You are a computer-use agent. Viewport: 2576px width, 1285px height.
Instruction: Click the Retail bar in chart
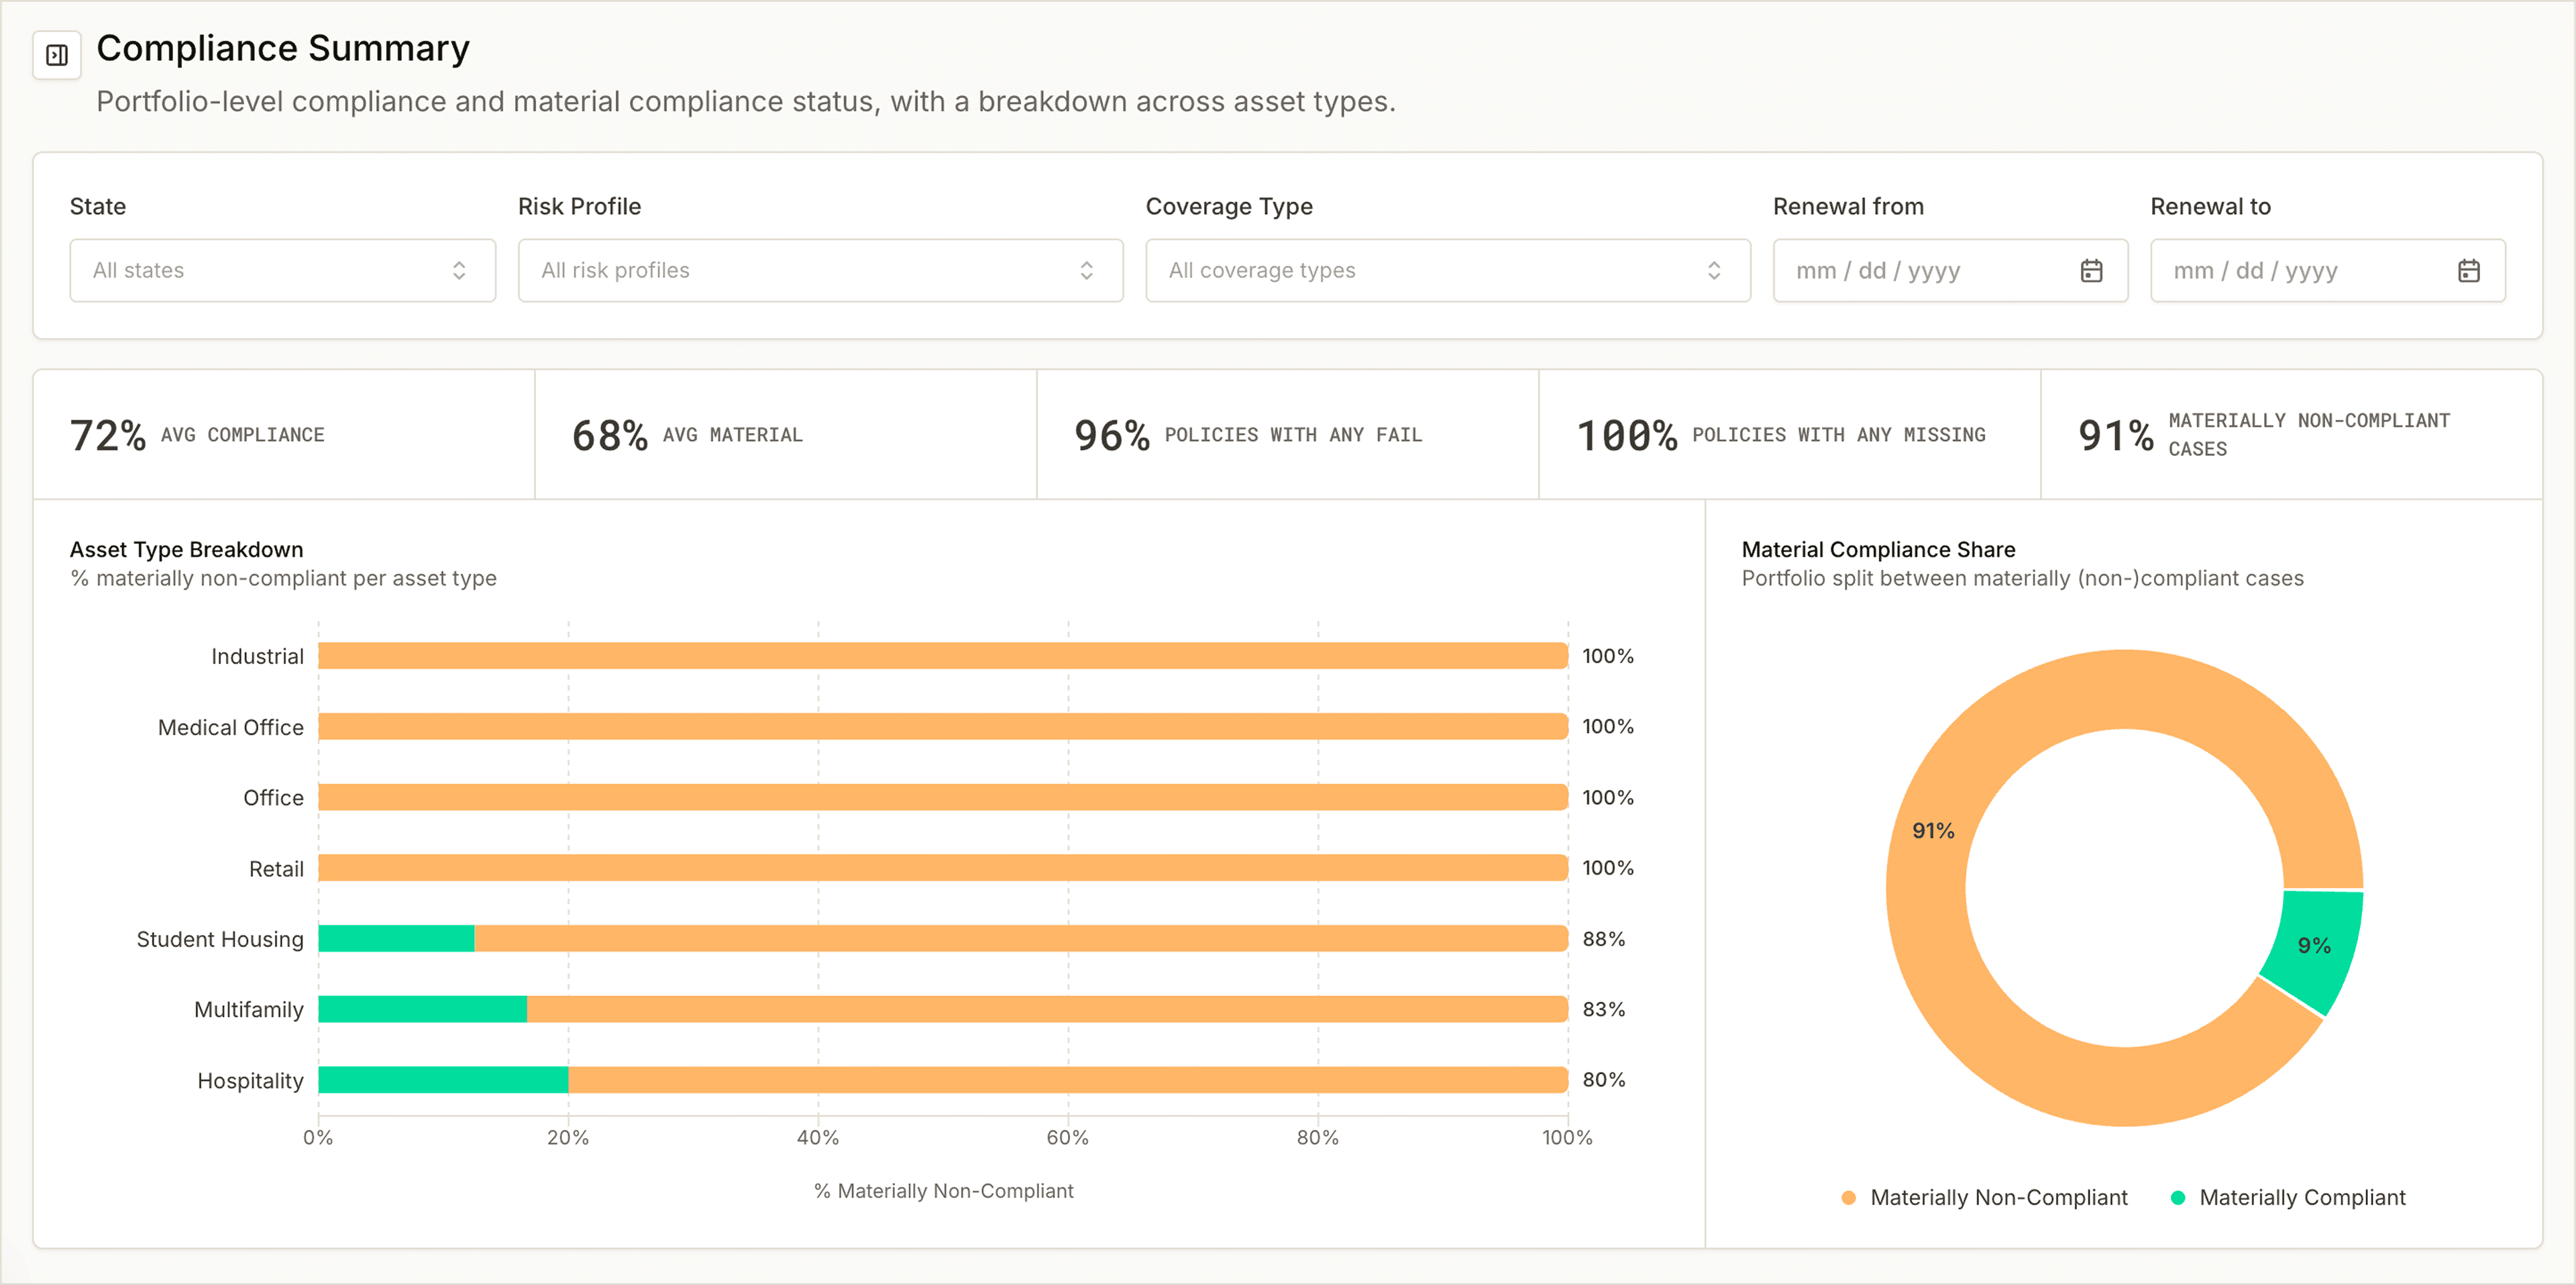point(943,868)
